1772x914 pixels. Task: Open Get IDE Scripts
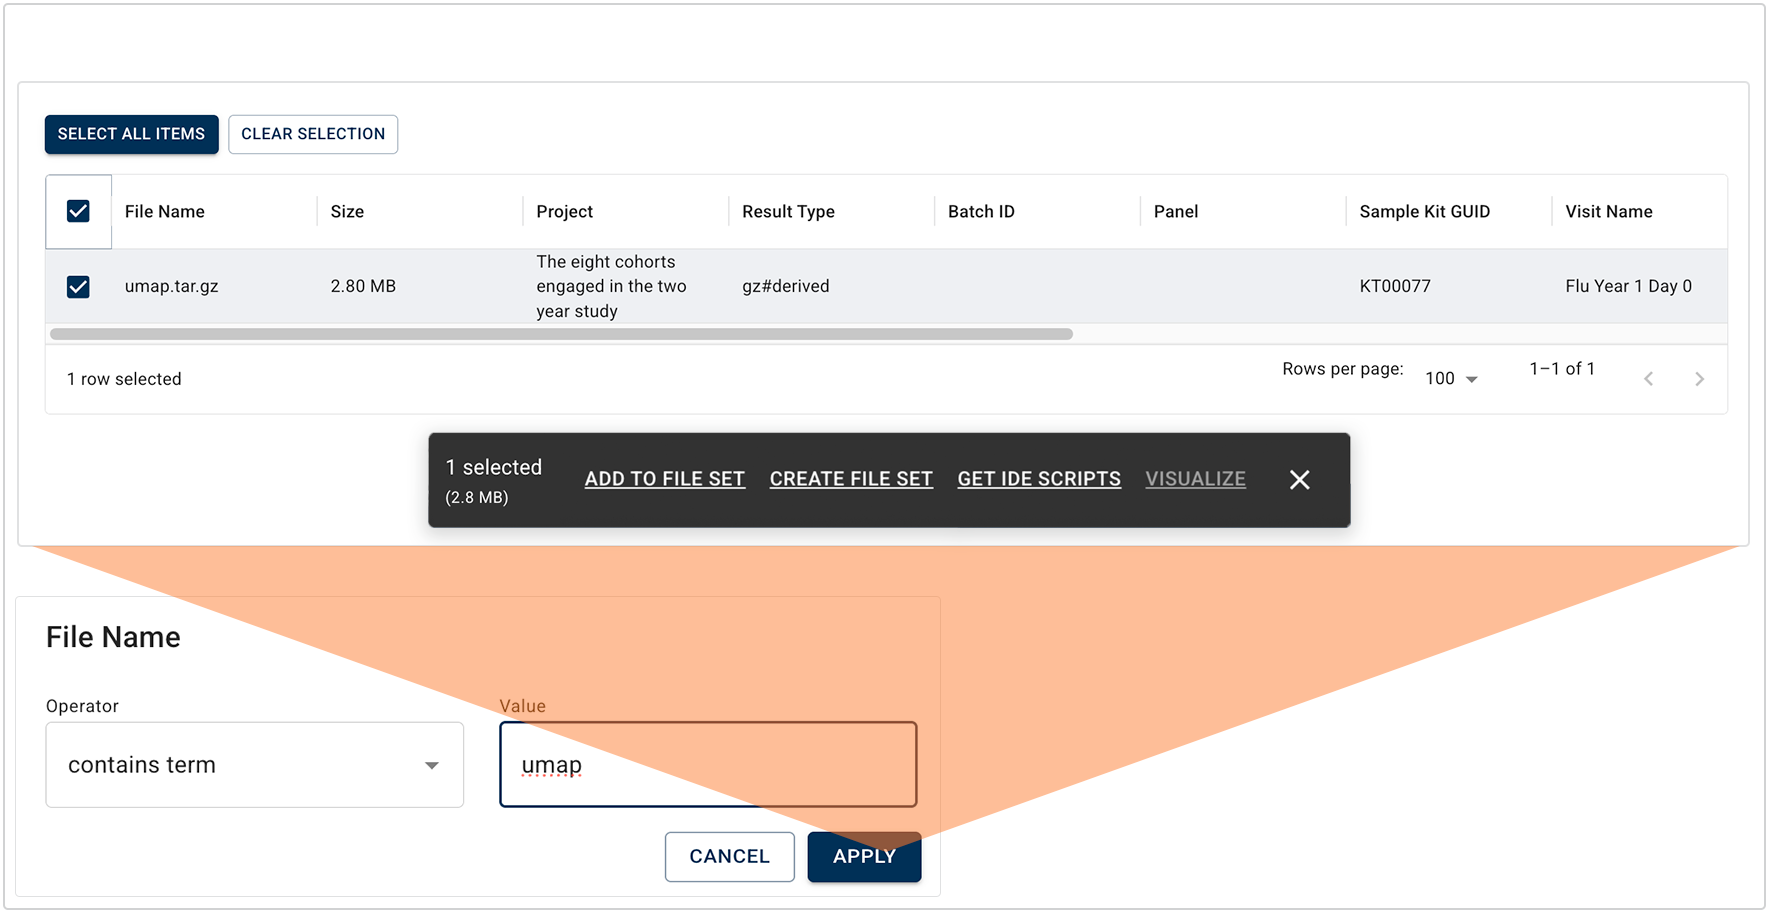1039,479
